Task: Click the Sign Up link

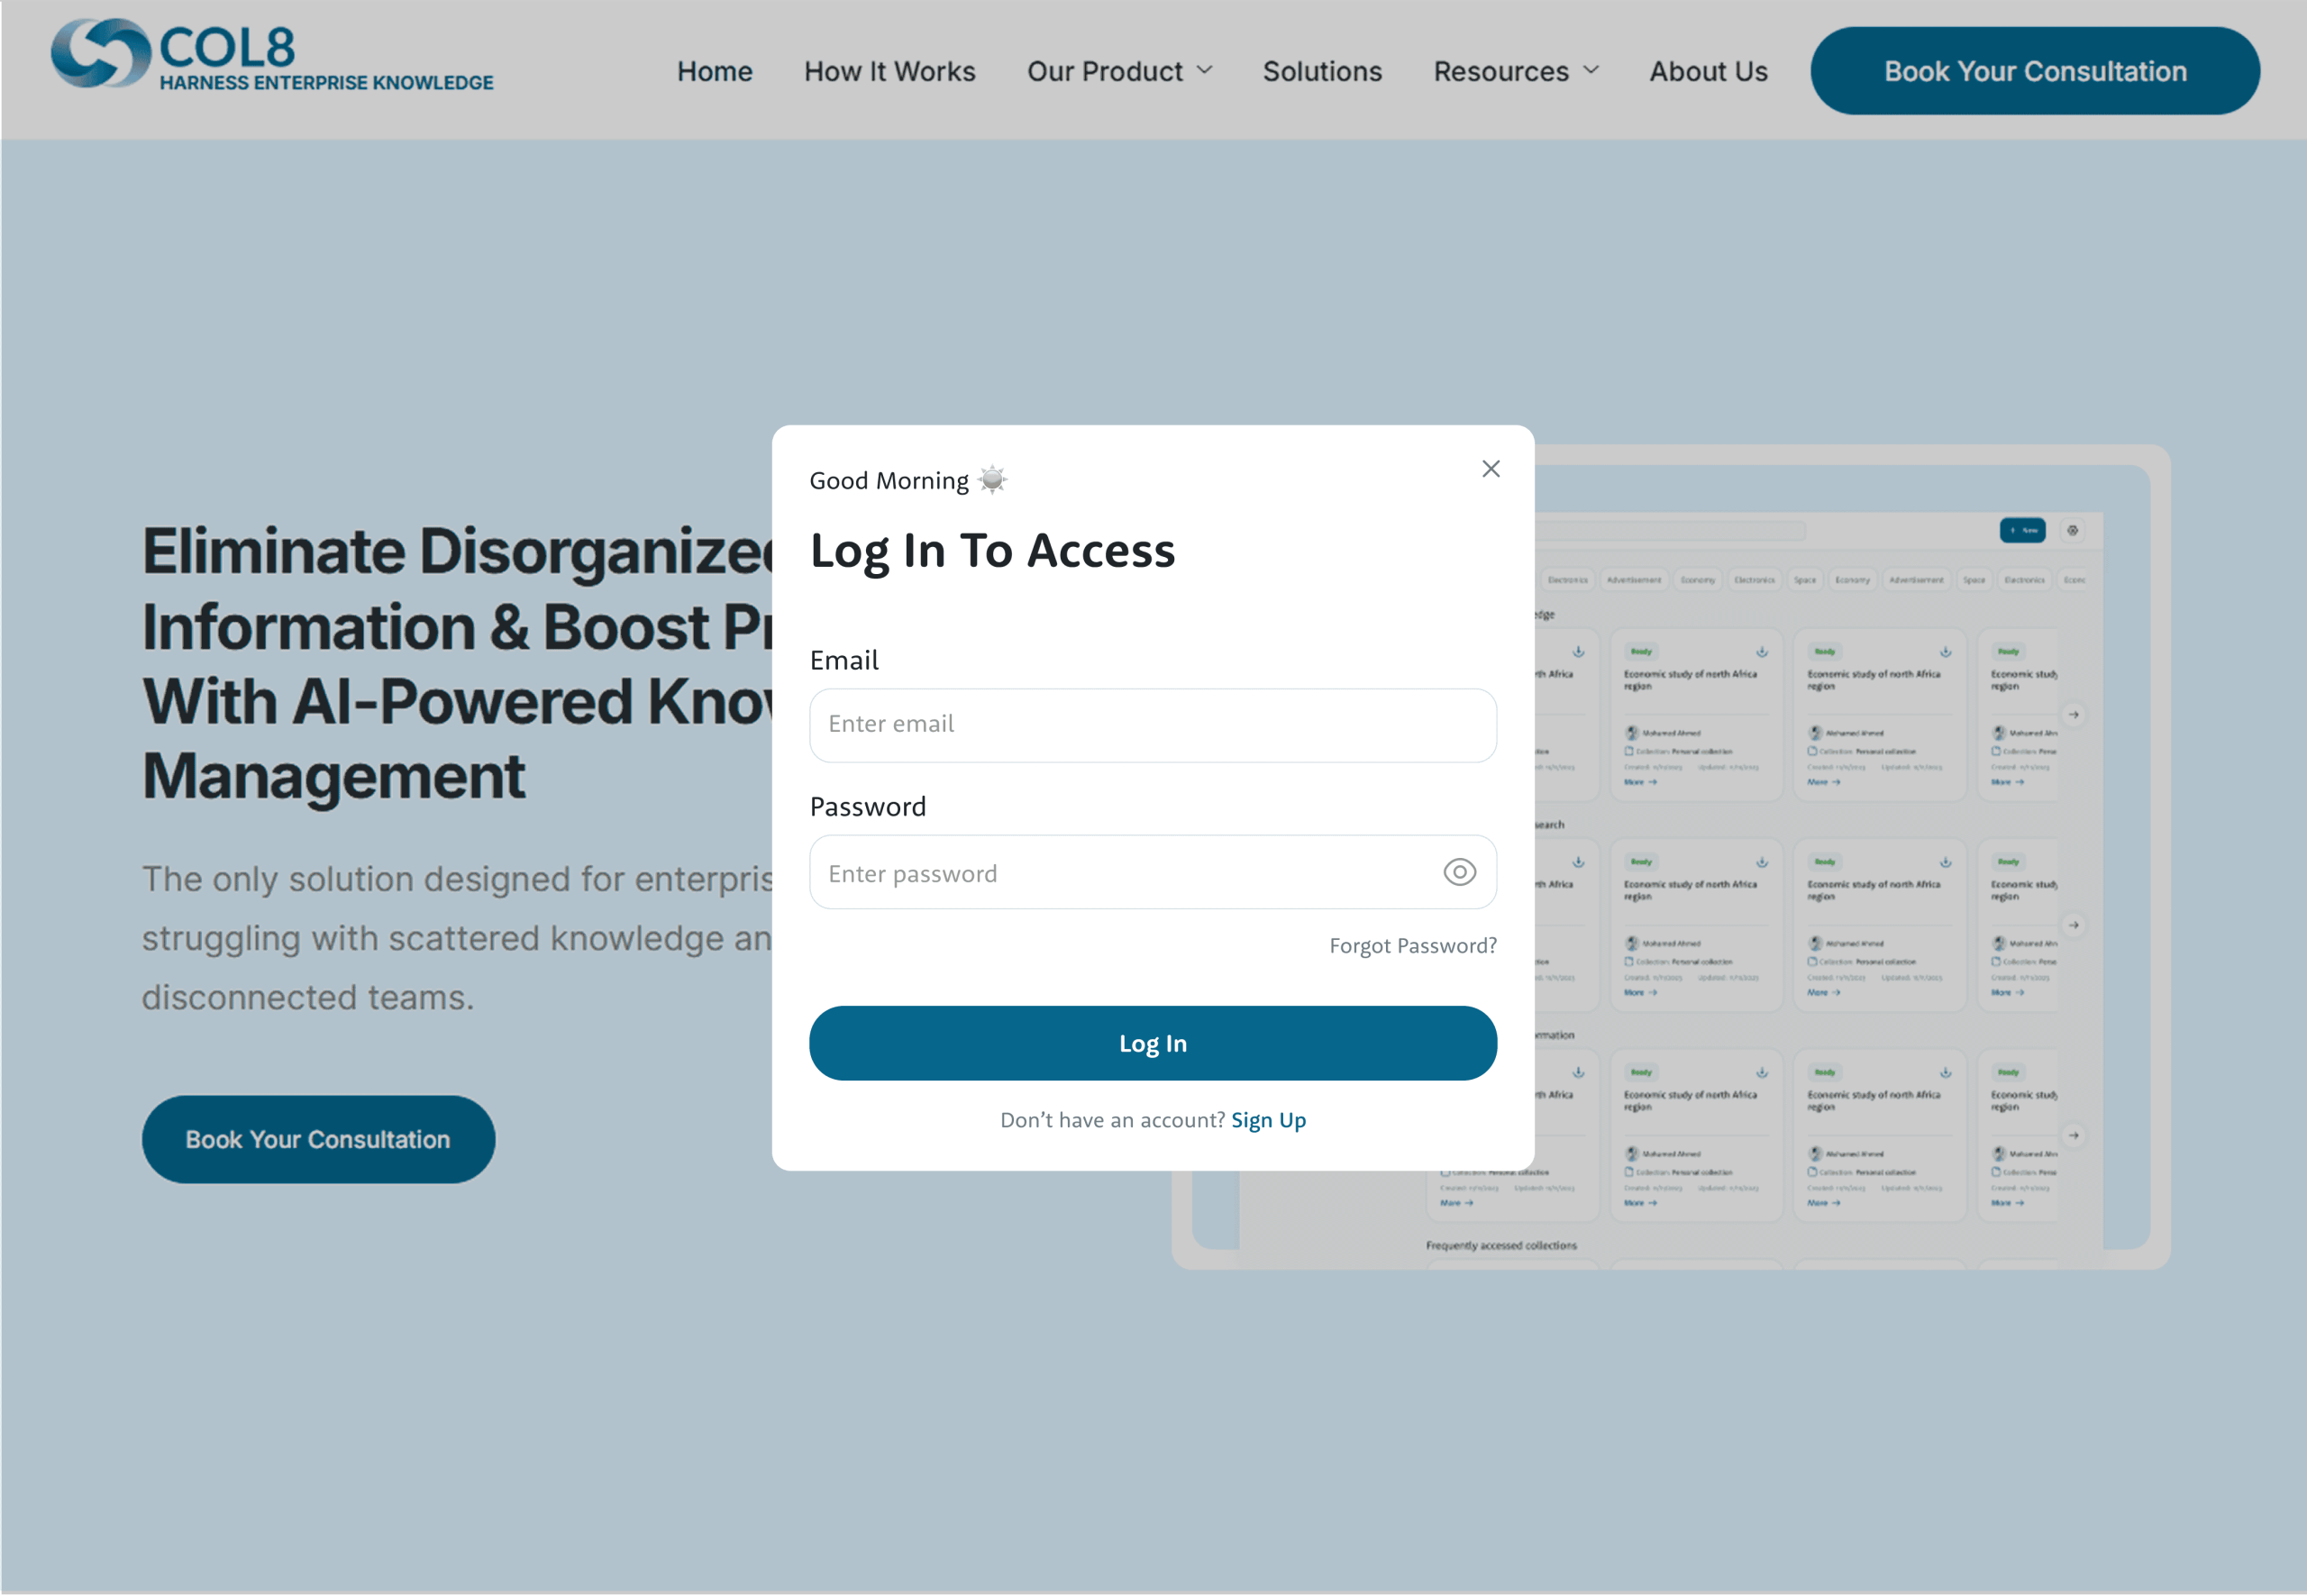Action: [x=1268, y=1120]
